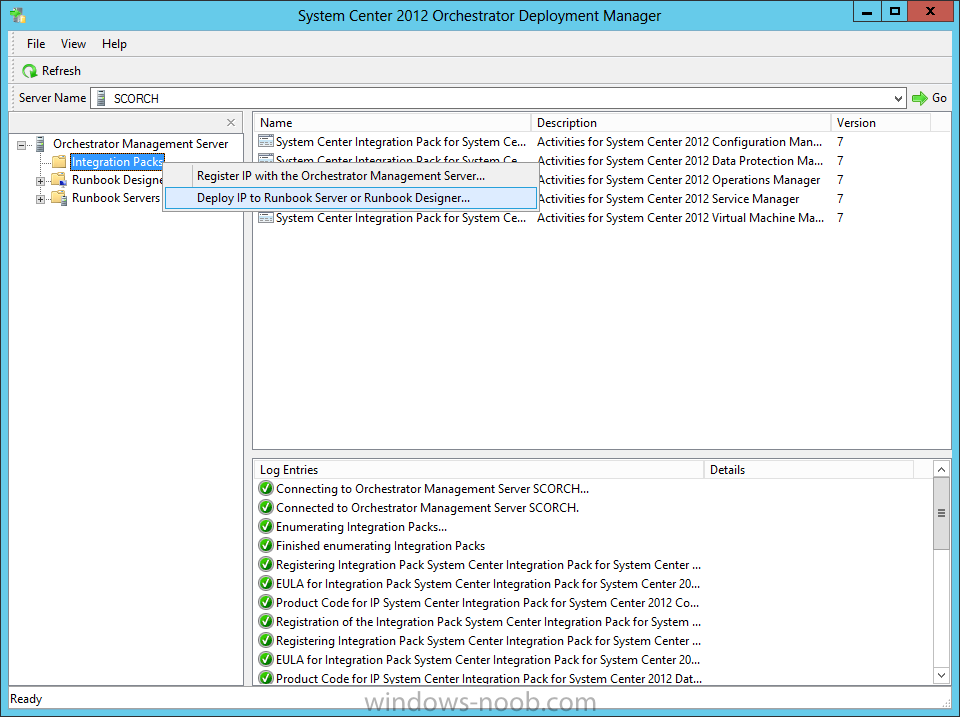Click the Go button label

(x=939, y=98)
